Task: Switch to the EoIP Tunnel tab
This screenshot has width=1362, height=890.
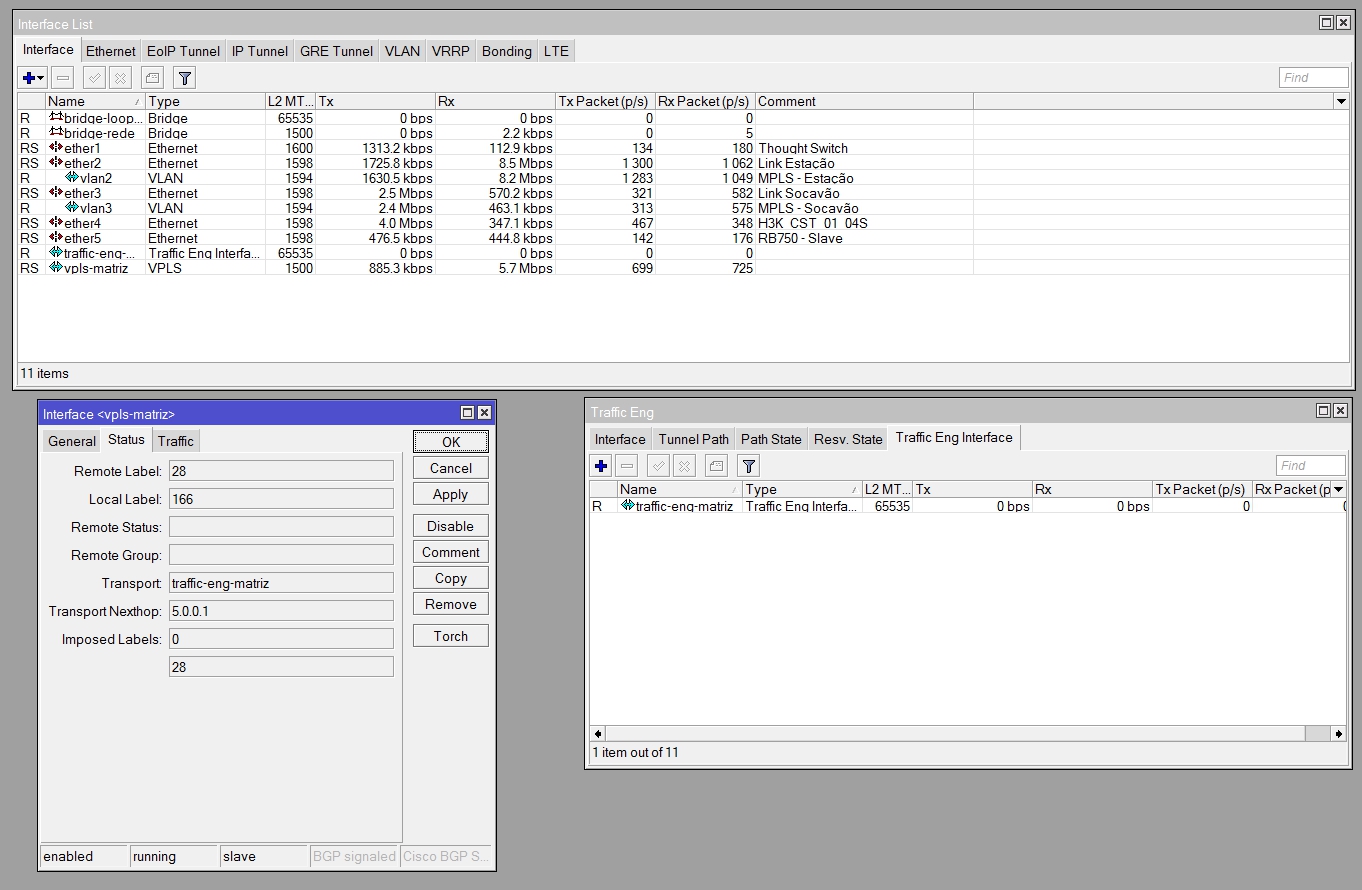Action: pyautogui.click(x=183, y=51)
